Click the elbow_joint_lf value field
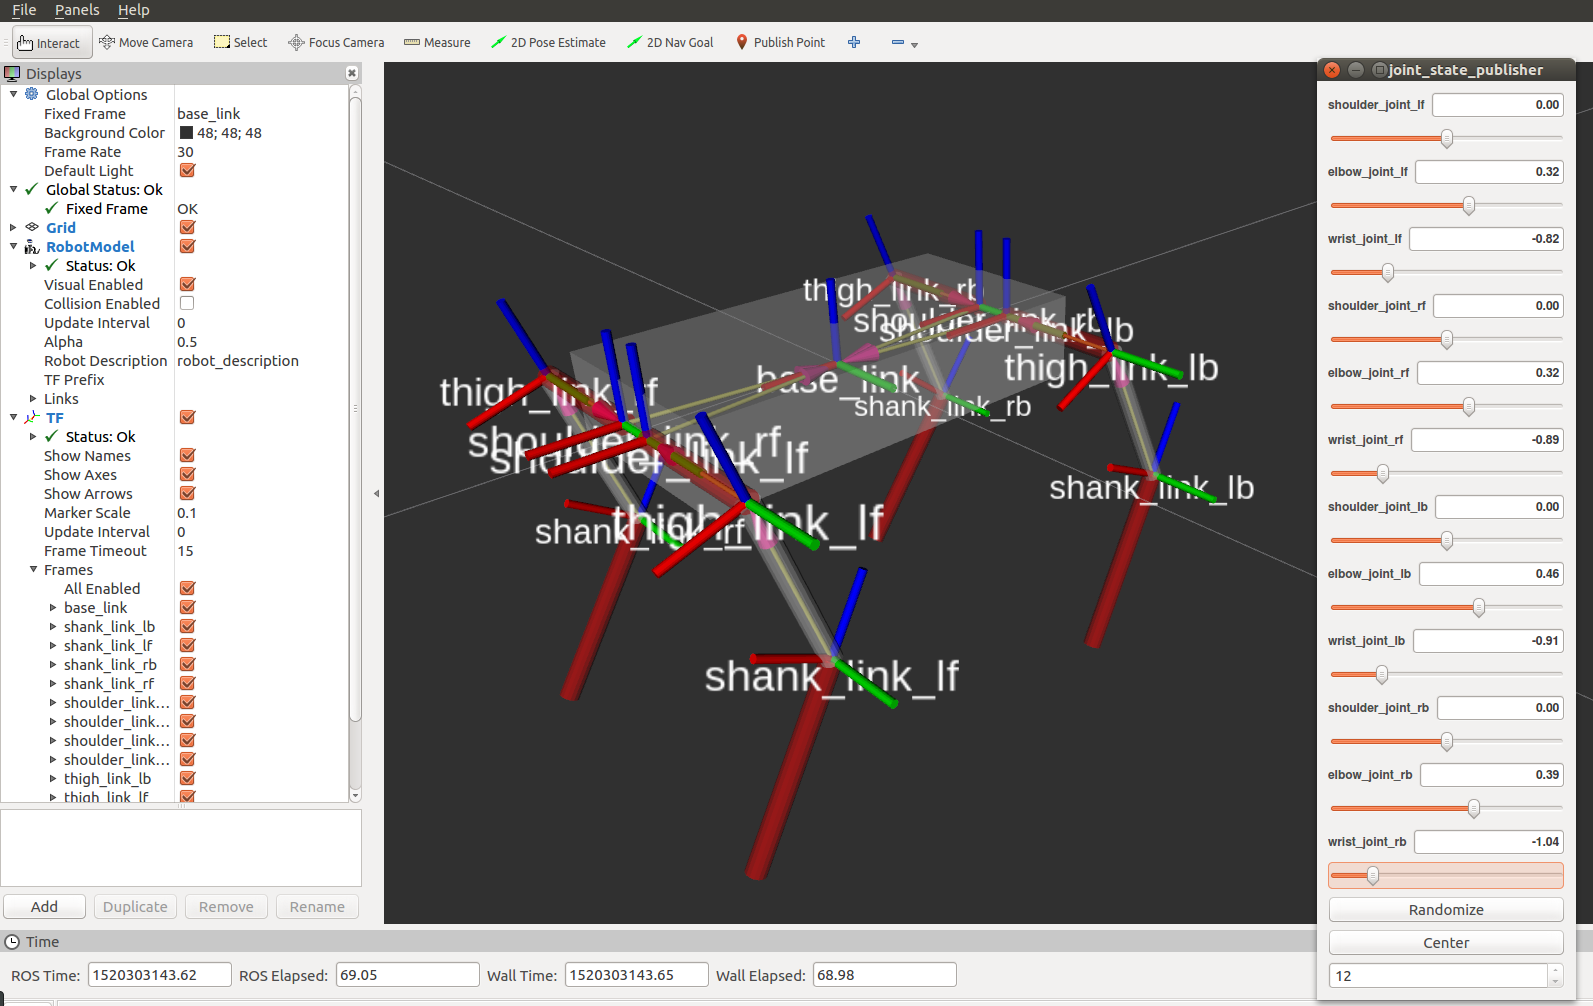This screenshot has height=1006, width=1593. click(x=1490, y=171)
